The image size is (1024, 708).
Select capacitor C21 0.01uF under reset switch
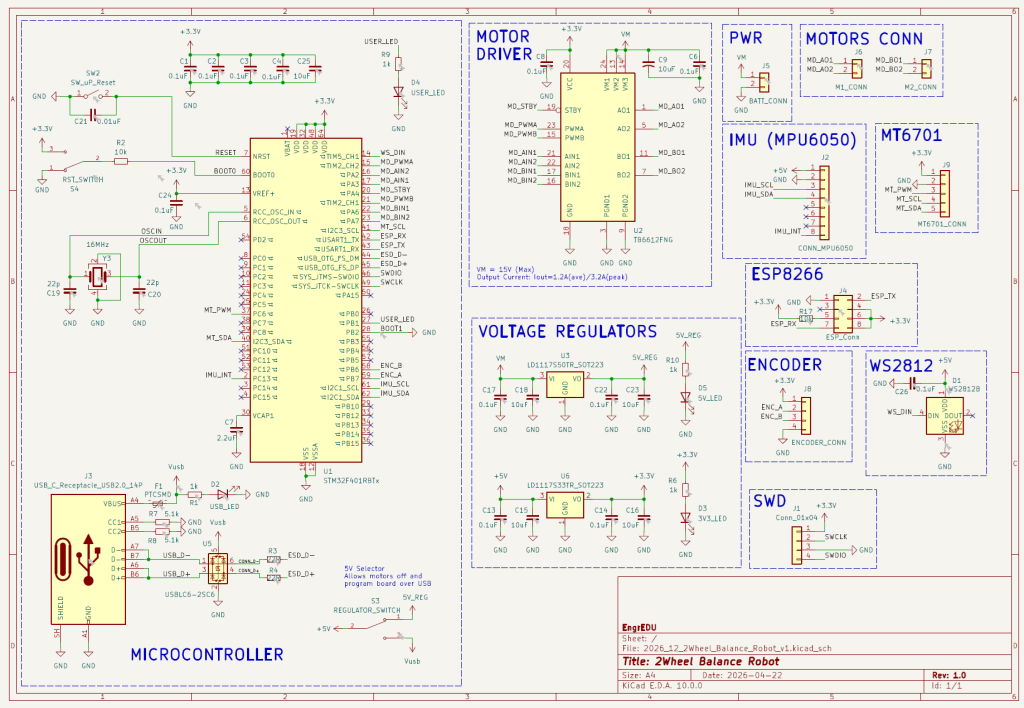pyautogui.click(x=93, y=115)
